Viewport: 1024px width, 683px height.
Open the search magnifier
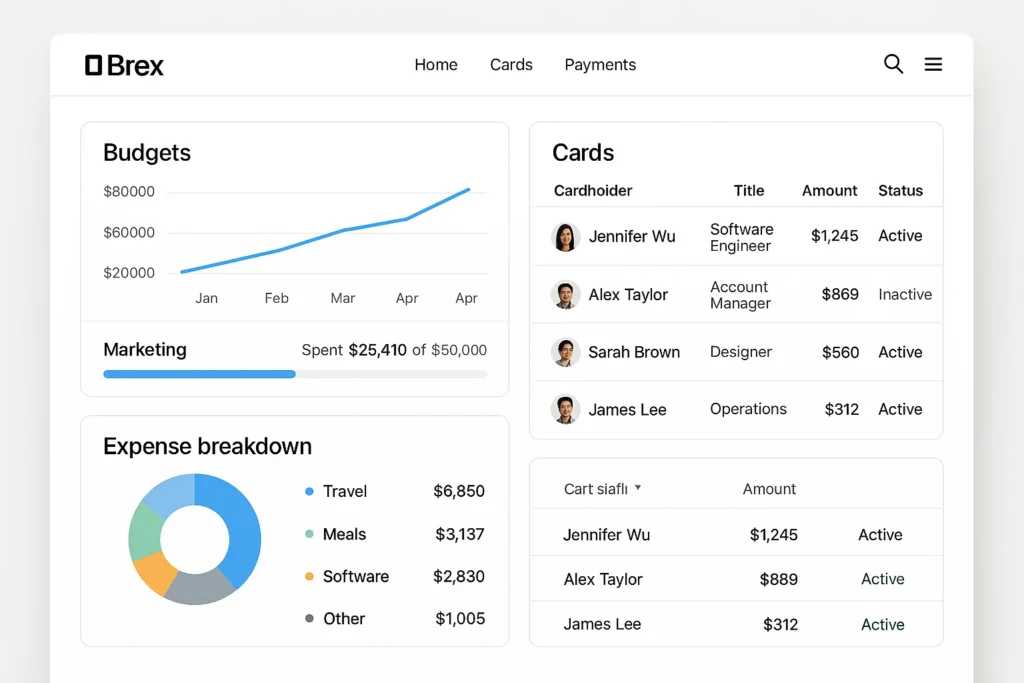click(x=893, y=63)
